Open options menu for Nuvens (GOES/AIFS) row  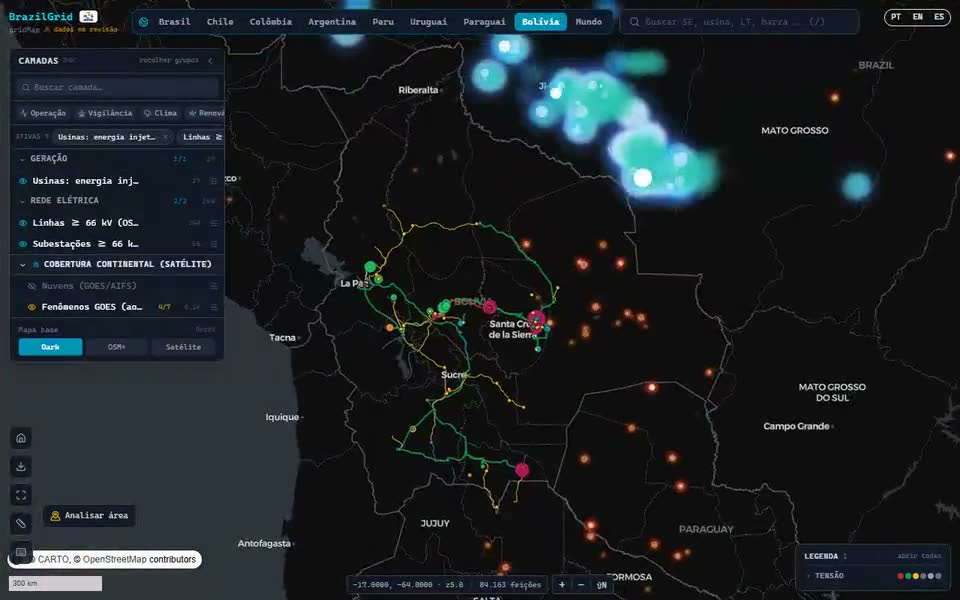214,286
